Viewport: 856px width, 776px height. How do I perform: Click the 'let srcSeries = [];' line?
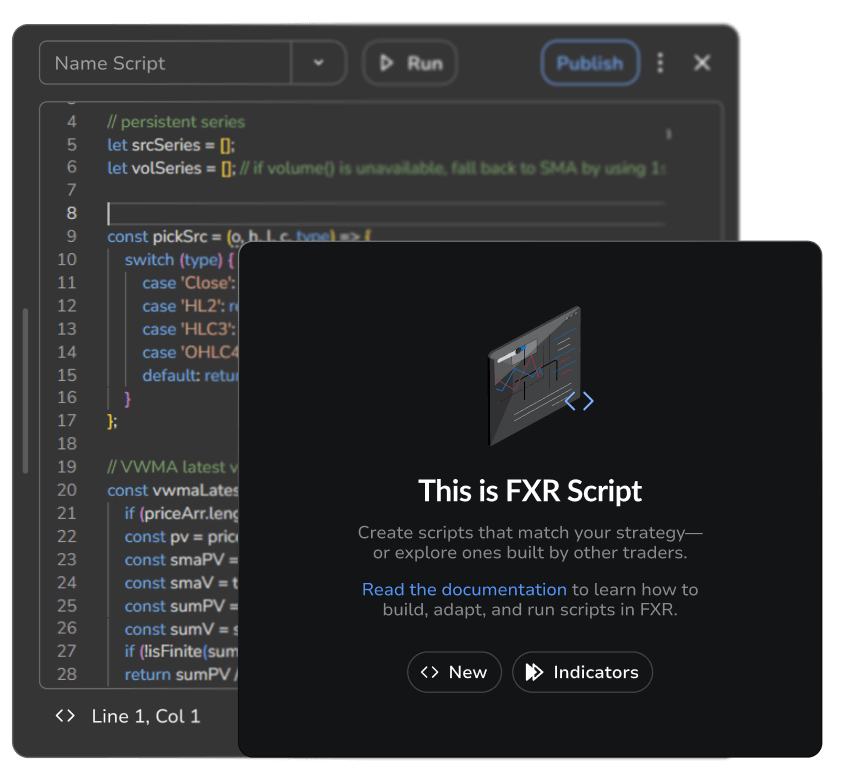tap(171, 145)
